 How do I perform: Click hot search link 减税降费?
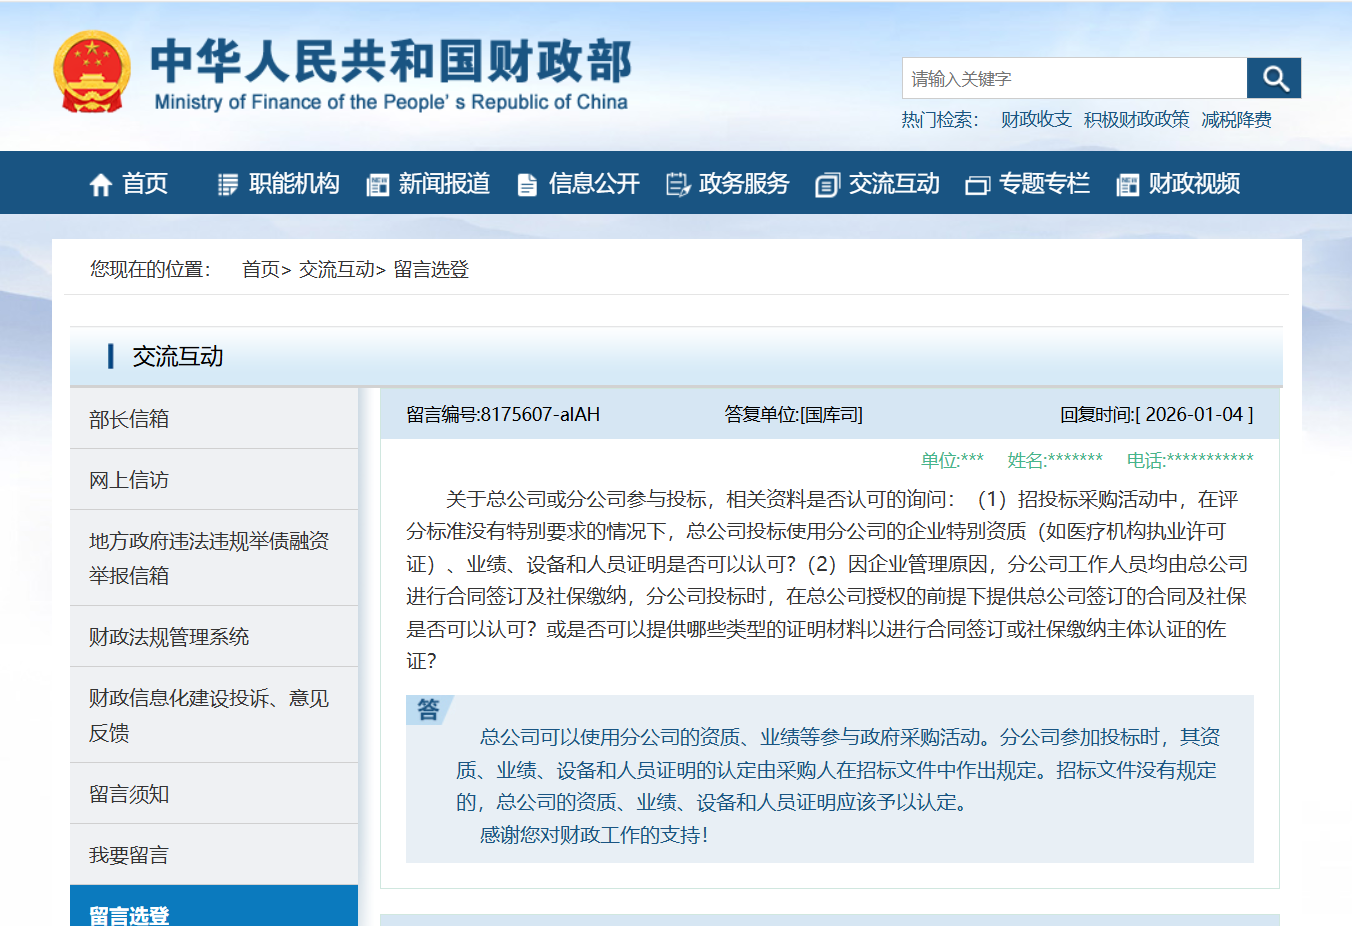[1237, 120]
